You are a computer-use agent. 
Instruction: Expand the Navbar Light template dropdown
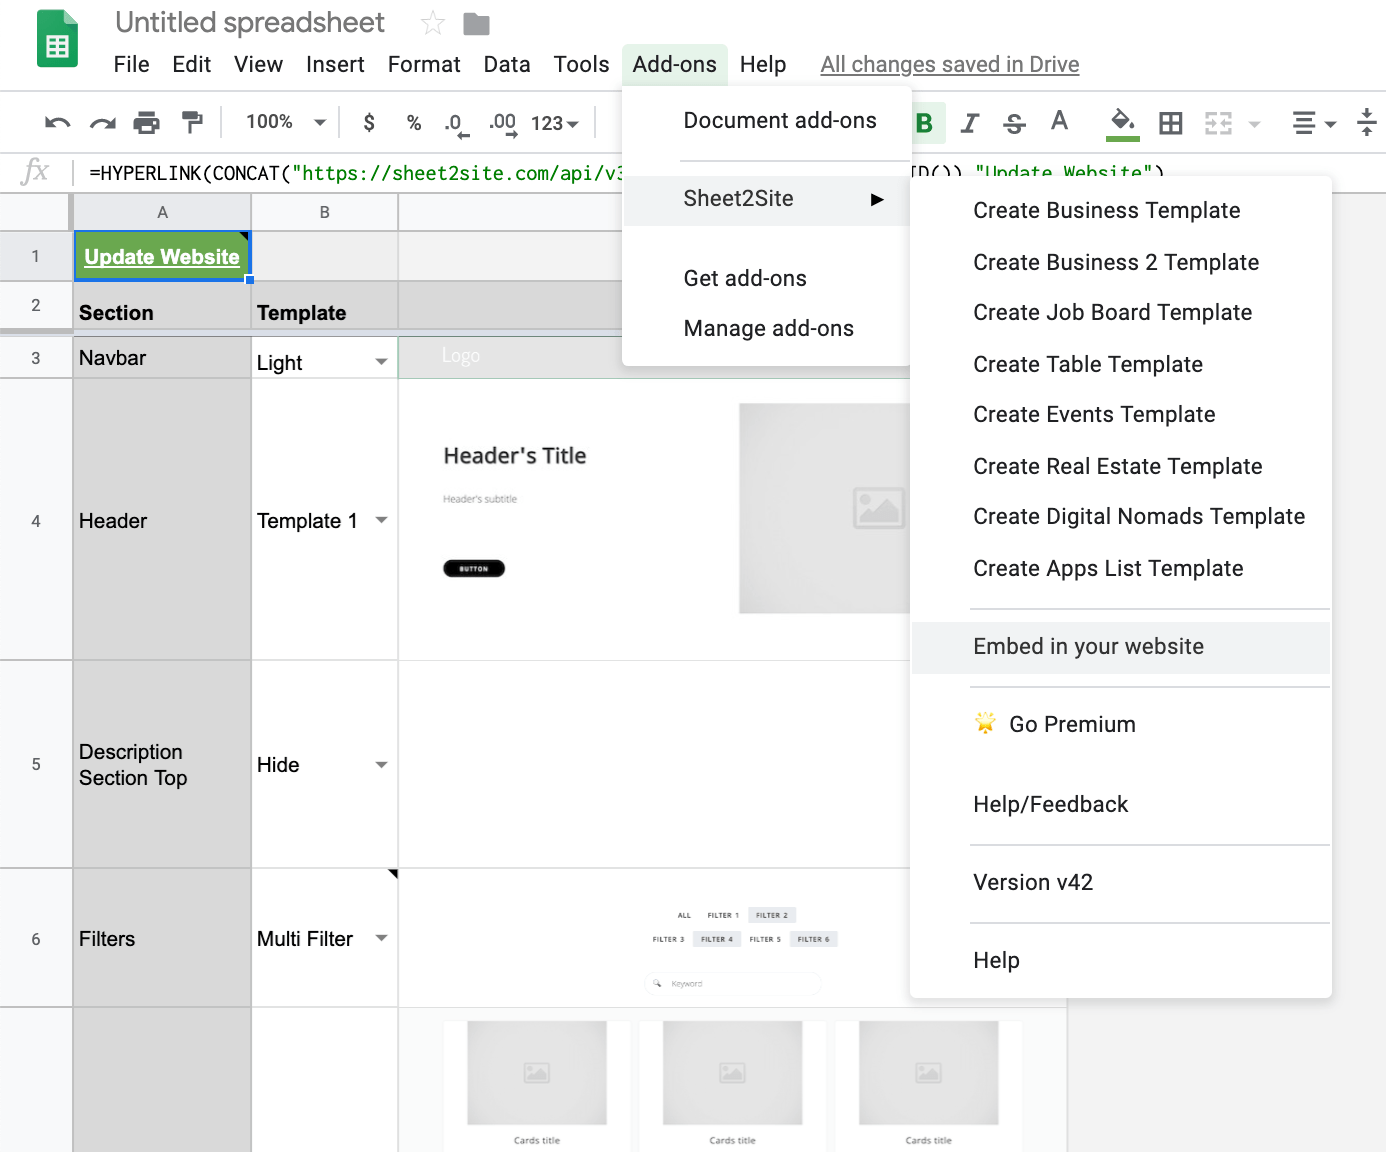point(381,362)
